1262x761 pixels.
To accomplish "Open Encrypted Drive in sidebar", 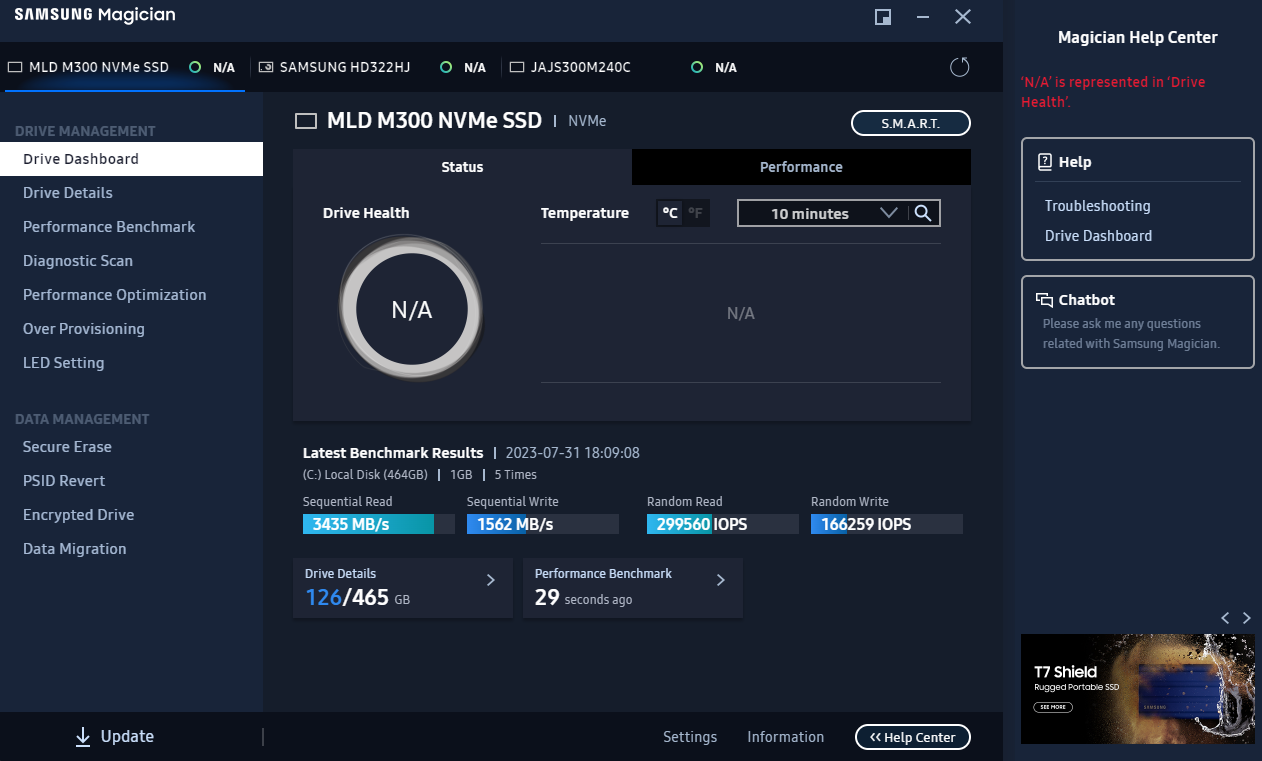I will pyautogui.click(x=131, y=515).
